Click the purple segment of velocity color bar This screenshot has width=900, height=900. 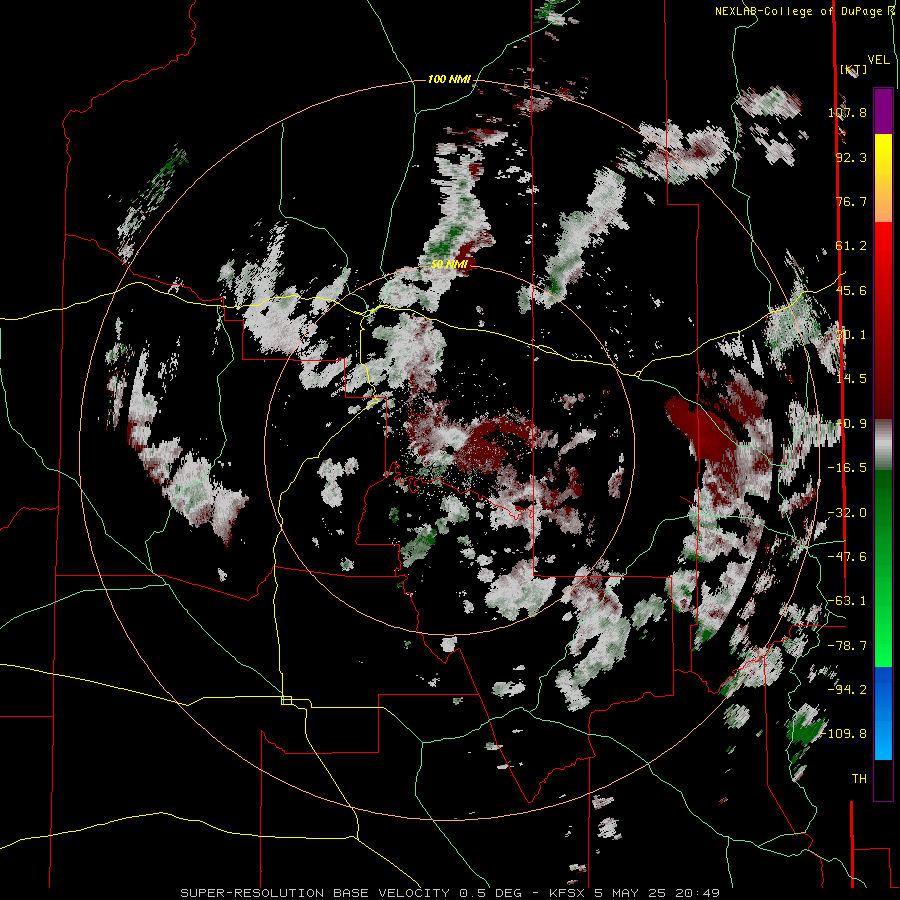(883, 112)
